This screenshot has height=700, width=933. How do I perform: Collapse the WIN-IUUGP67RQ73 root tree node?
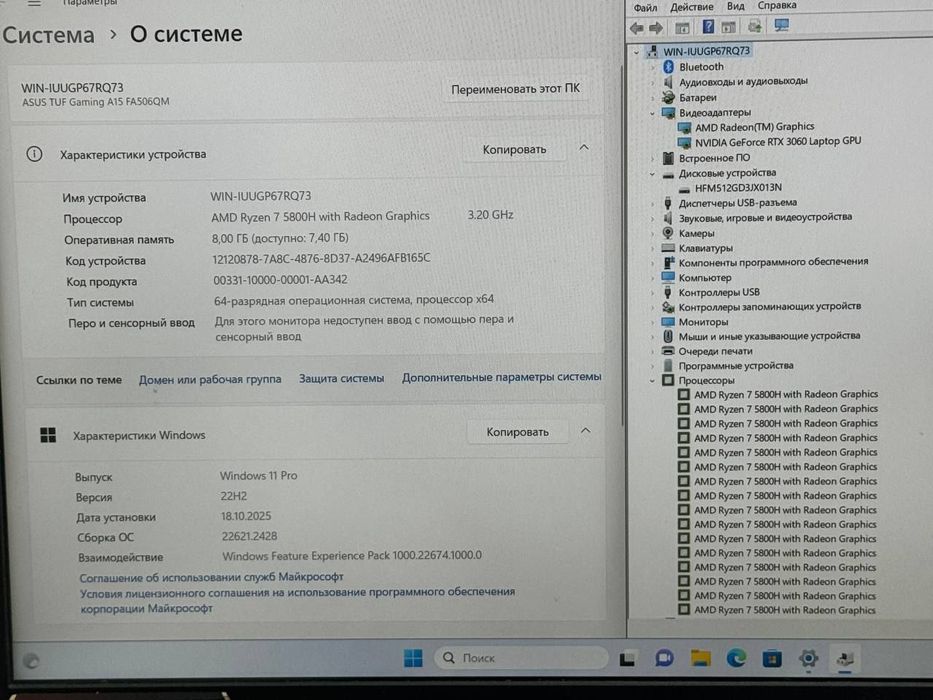pyautogui.click(x=637, y=52)
